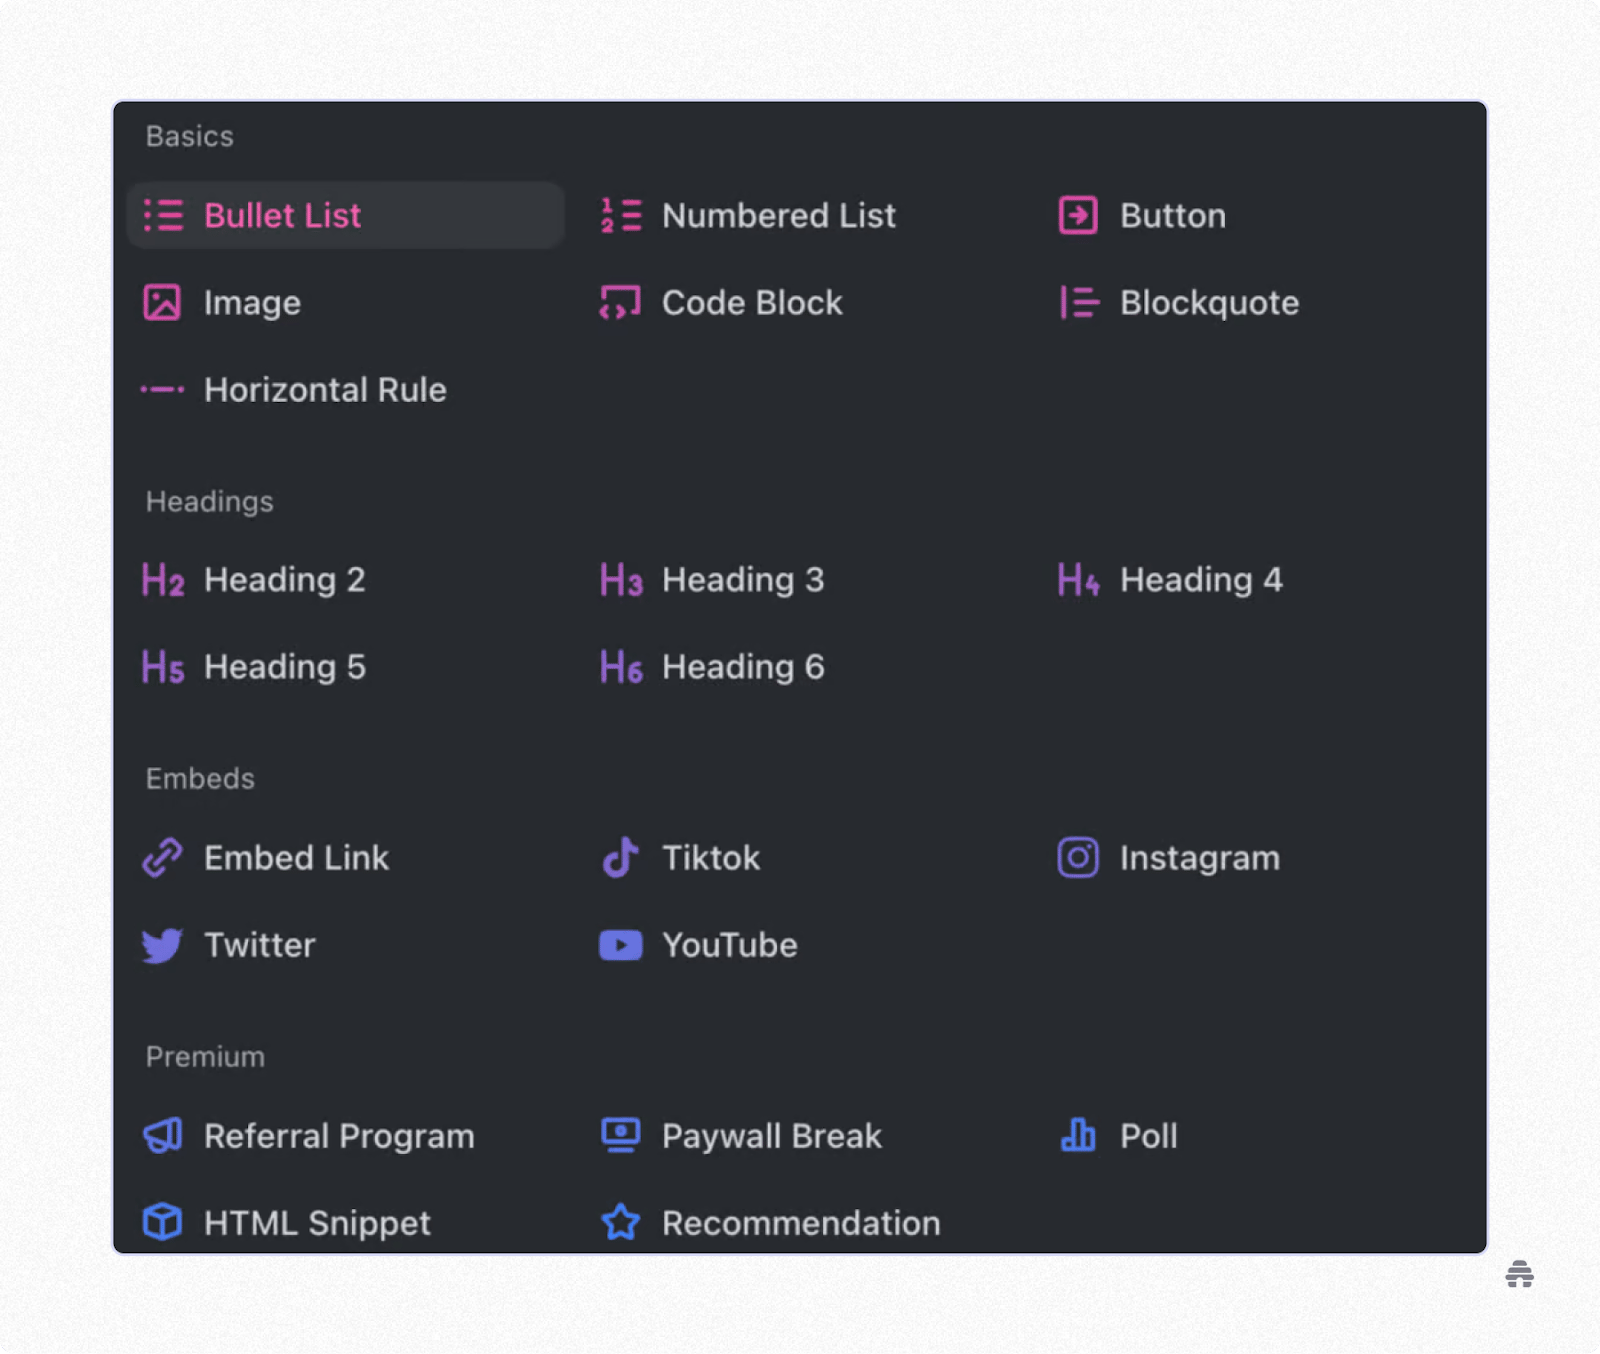
Task: Click the Code Block icon
Action: (620, 302)
